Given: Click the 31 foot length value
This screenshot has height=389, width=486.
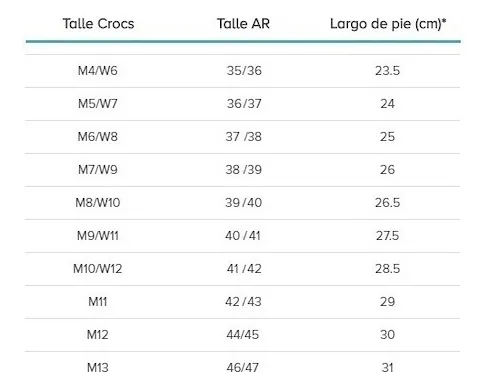Looking at the screenshot, I should pyautogui.click(x=387, y=368).
